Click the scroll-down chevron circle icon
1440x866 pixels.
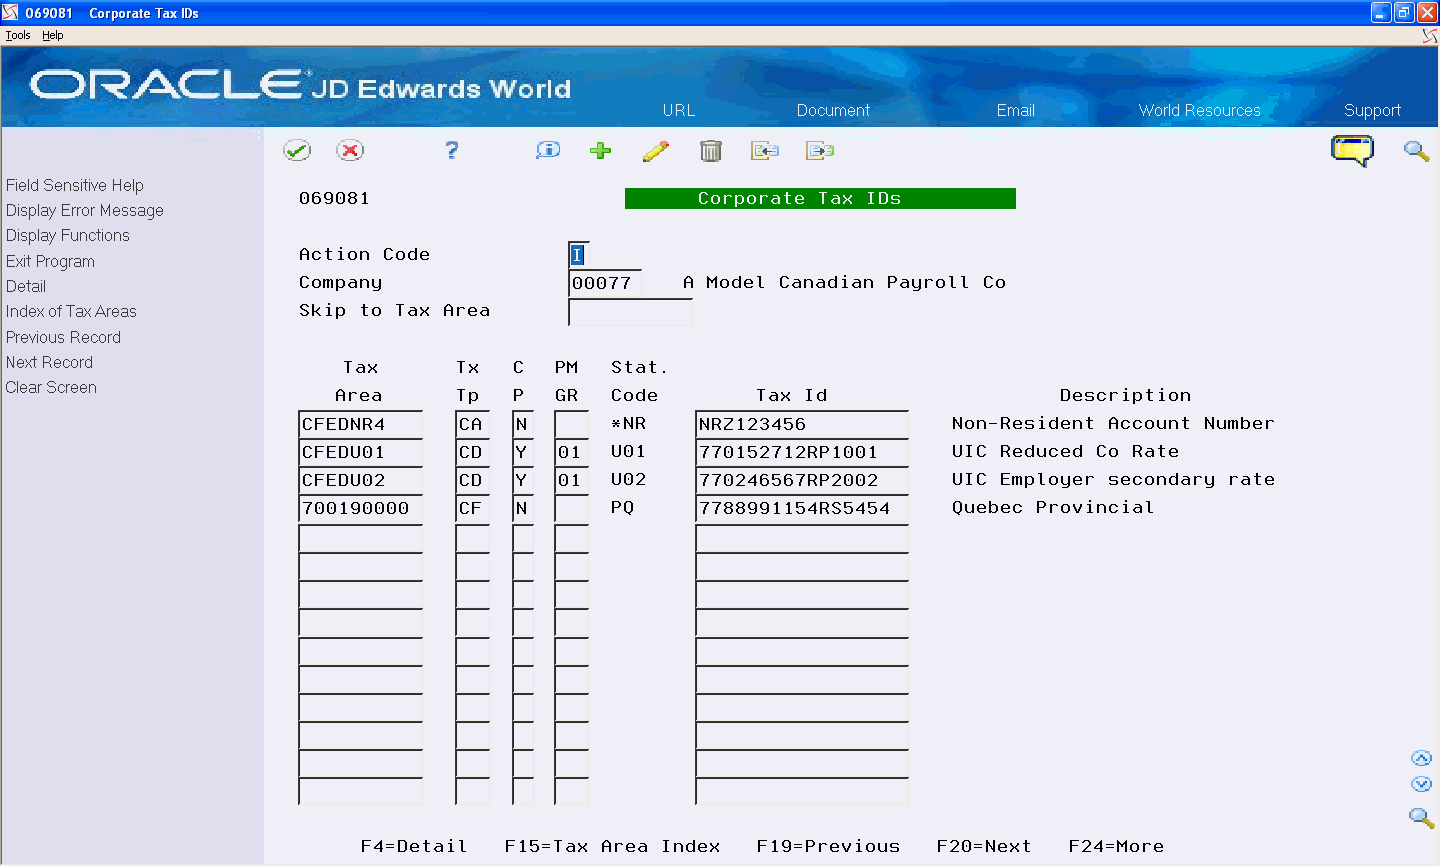click(1422, 784)
